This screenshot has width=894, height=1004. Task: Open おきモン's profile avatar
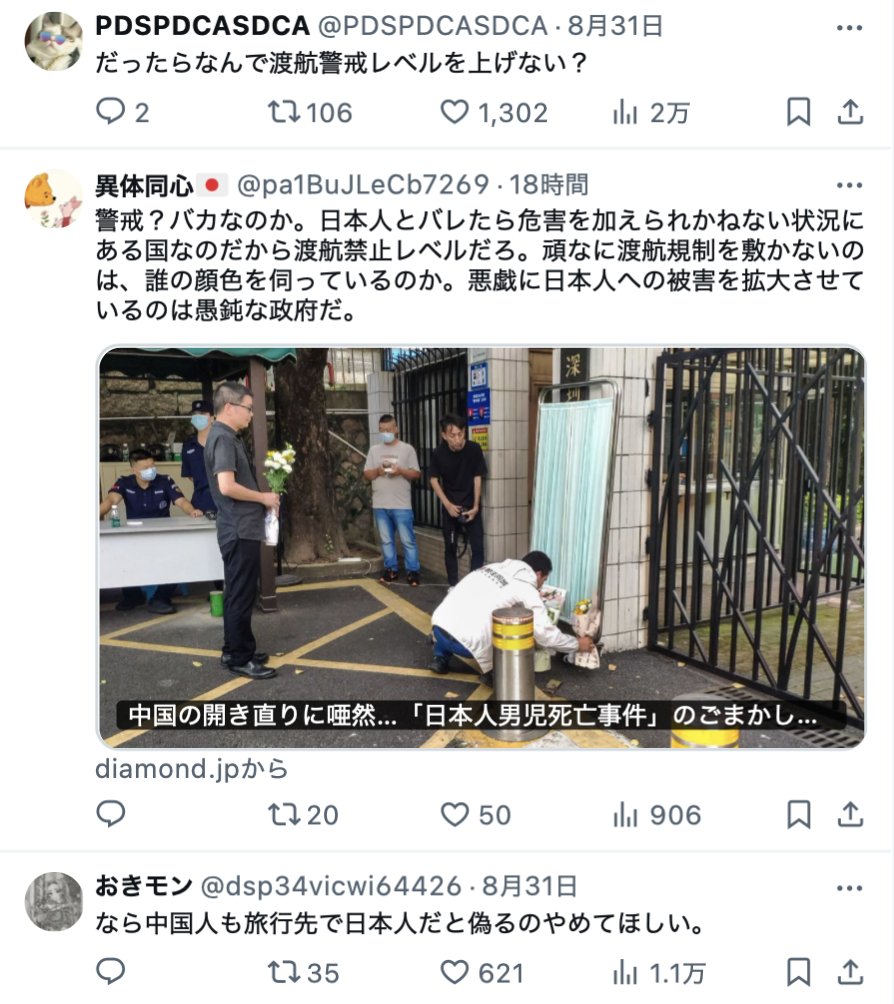pos(54,901)
